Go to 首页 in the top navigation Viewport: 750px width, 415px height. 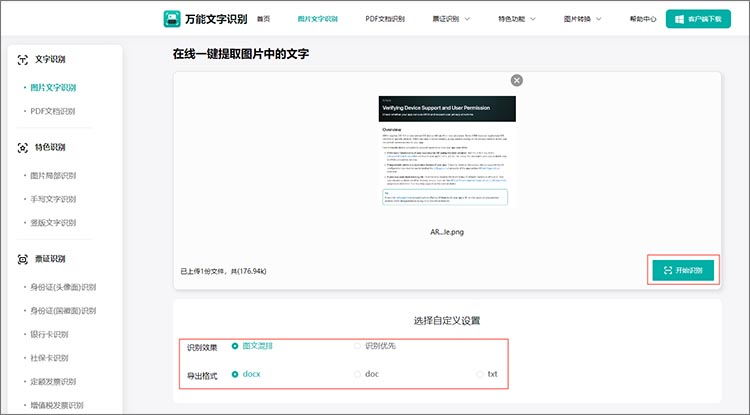[264, 19]
